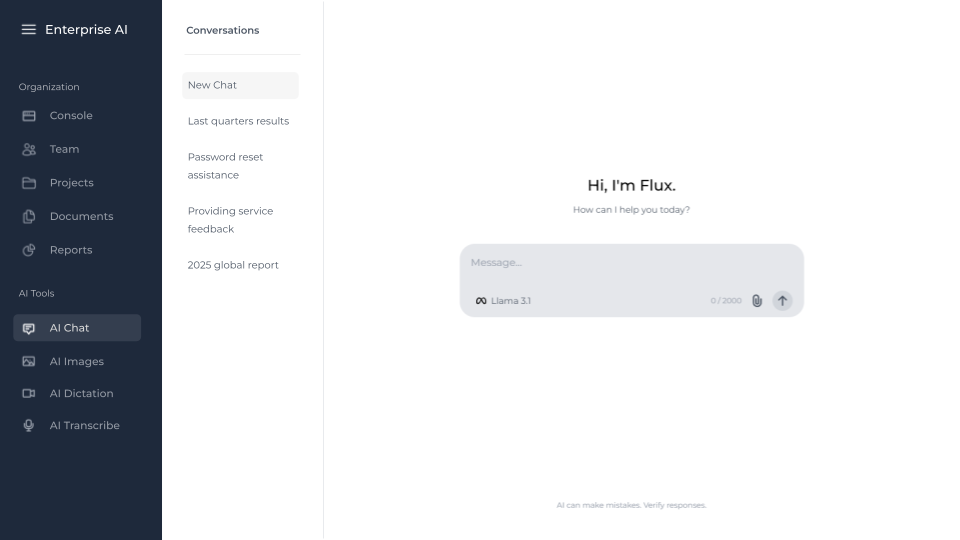
Task: Send message with the arrow button
Action: tap(782, 301)
